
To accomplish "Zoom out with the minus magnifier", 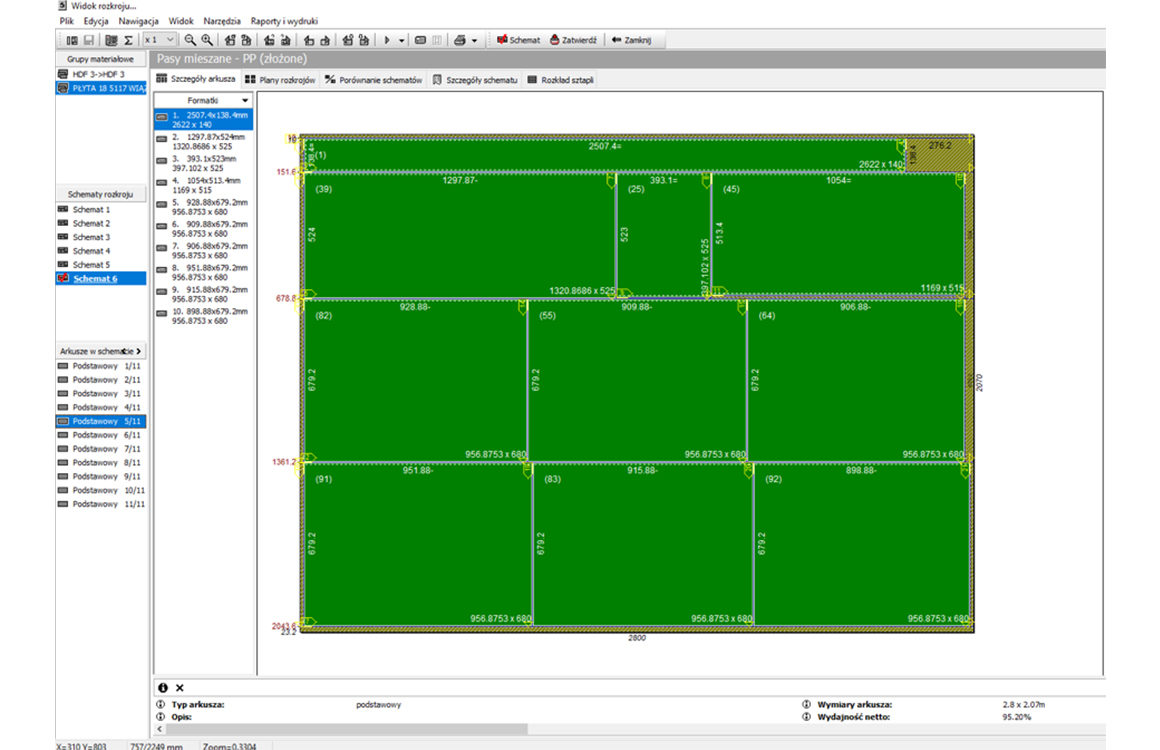I will pyautogui.click(x=190, y=40).
